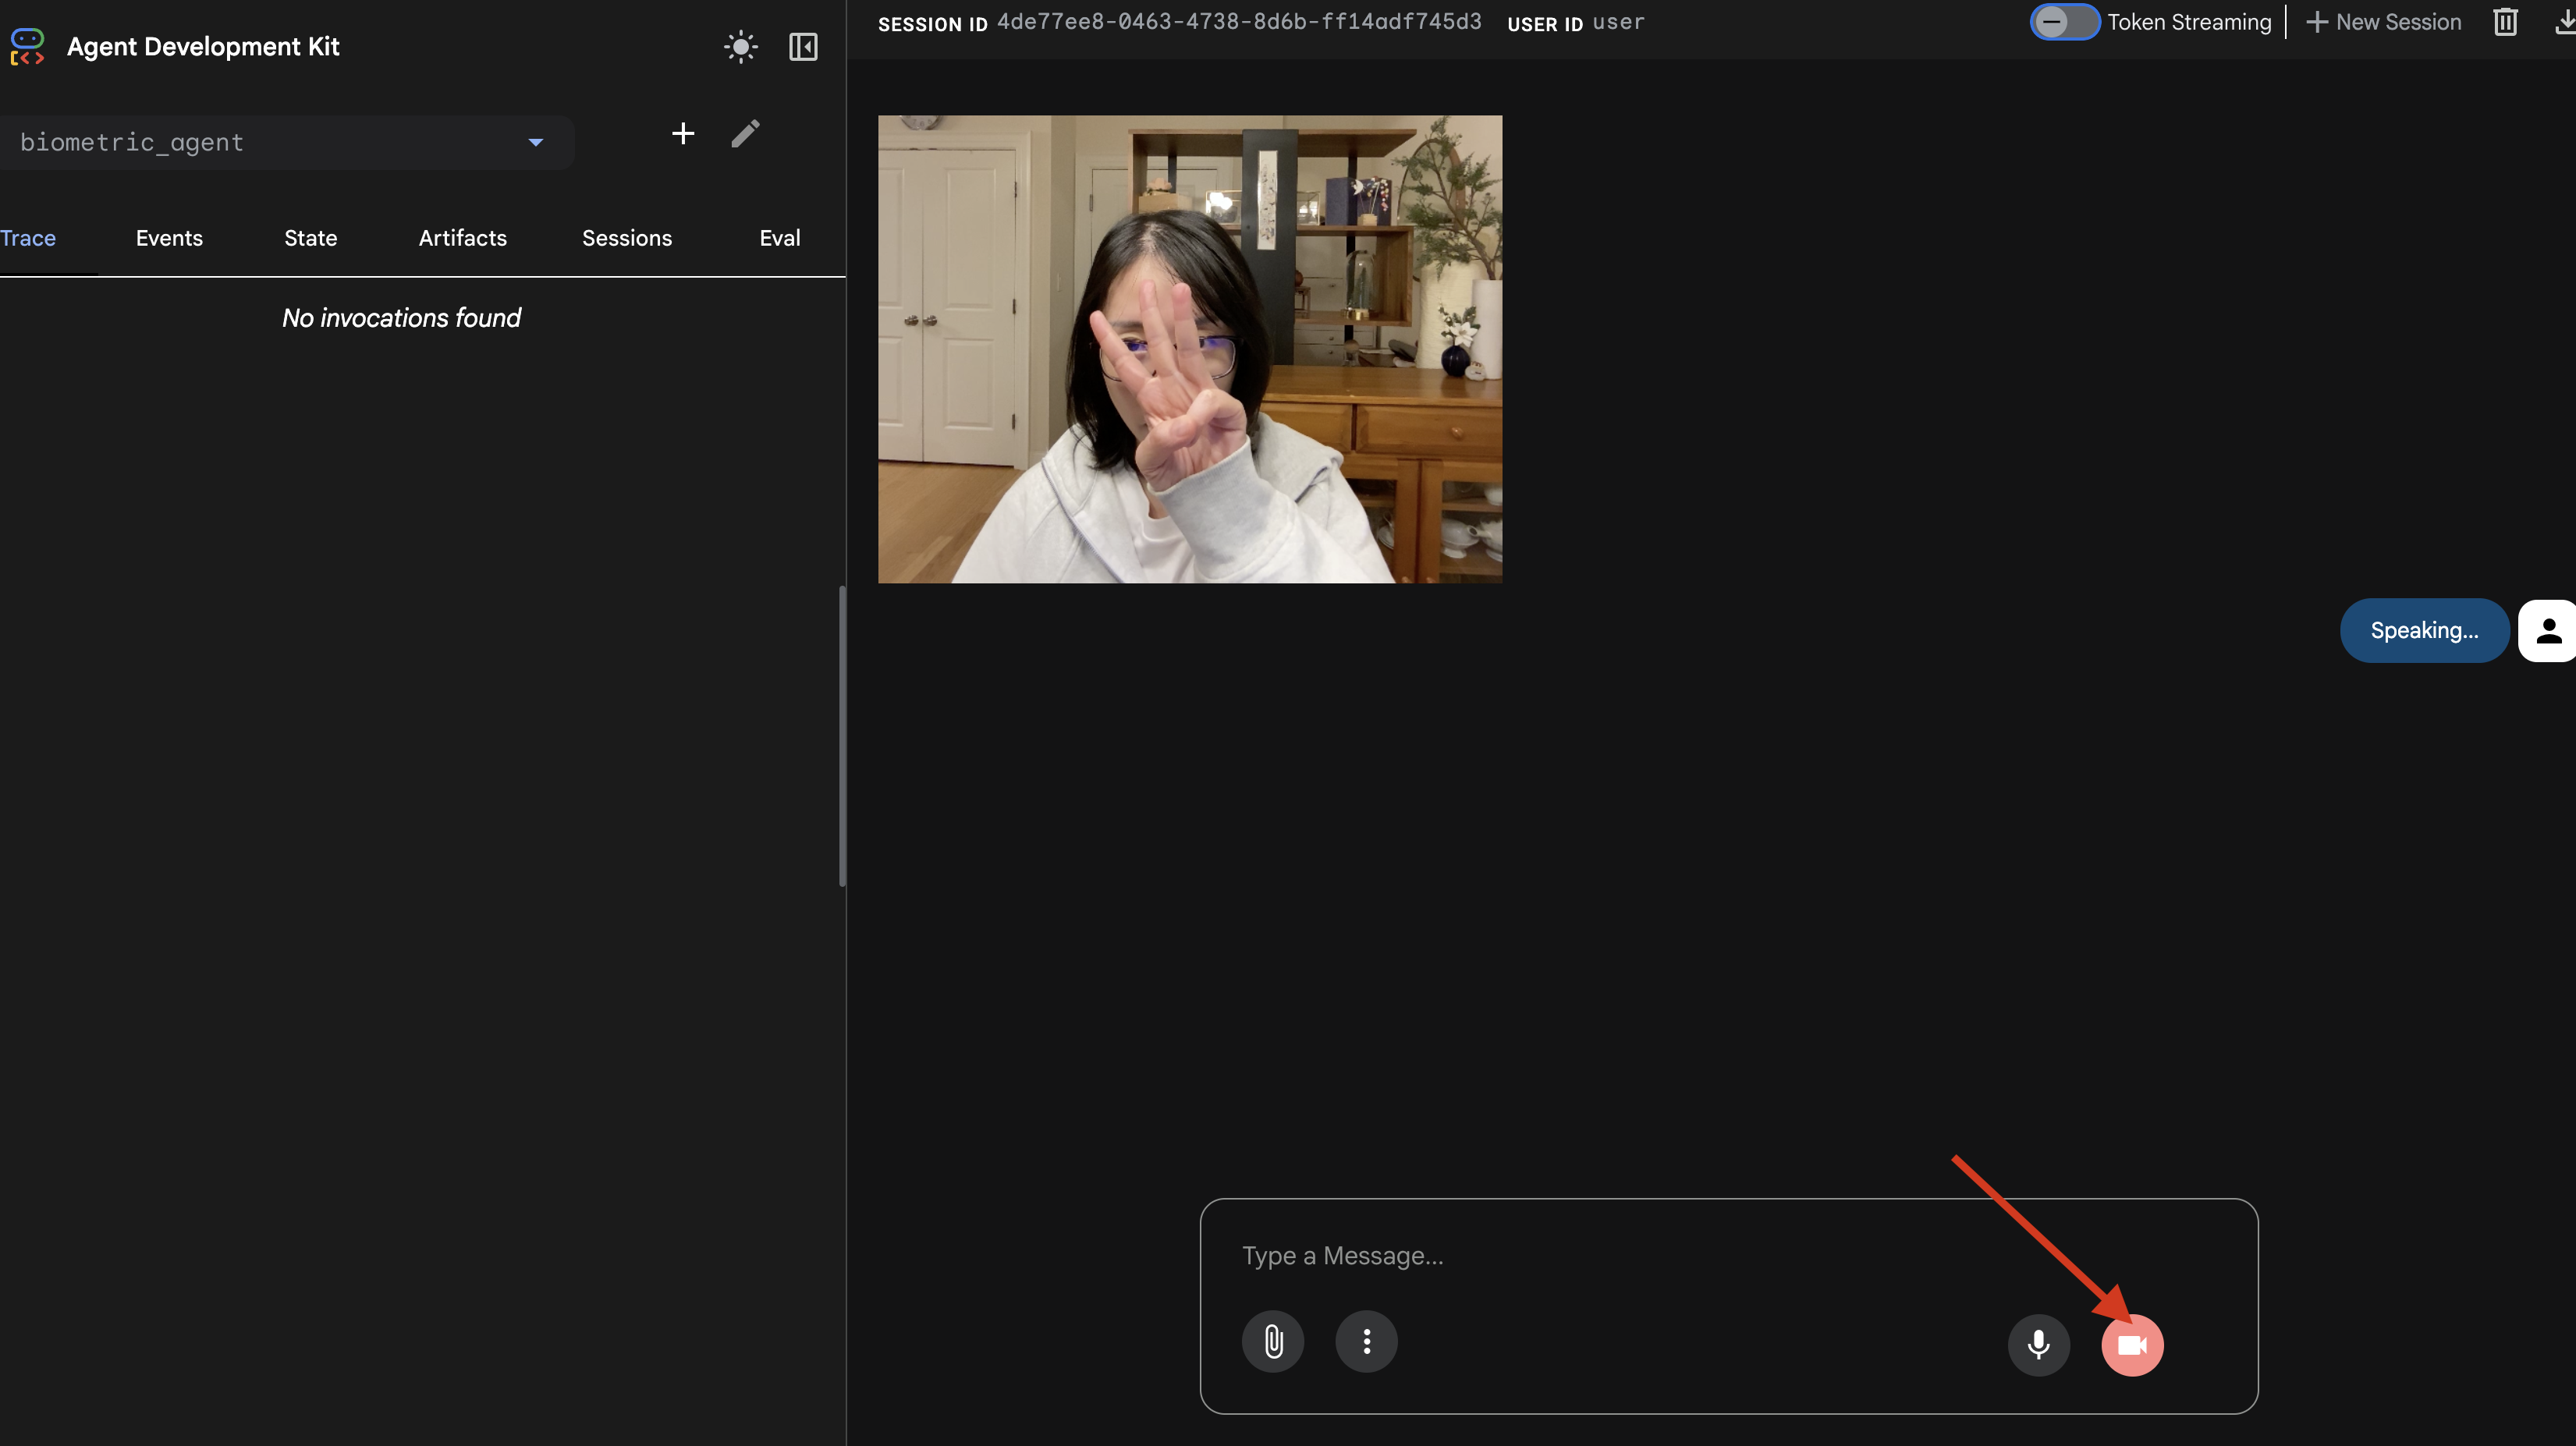Expand the biometric_agent dropdown arrow
The height and width of the screenshot is (1446, 2576).
click(536, 142)
